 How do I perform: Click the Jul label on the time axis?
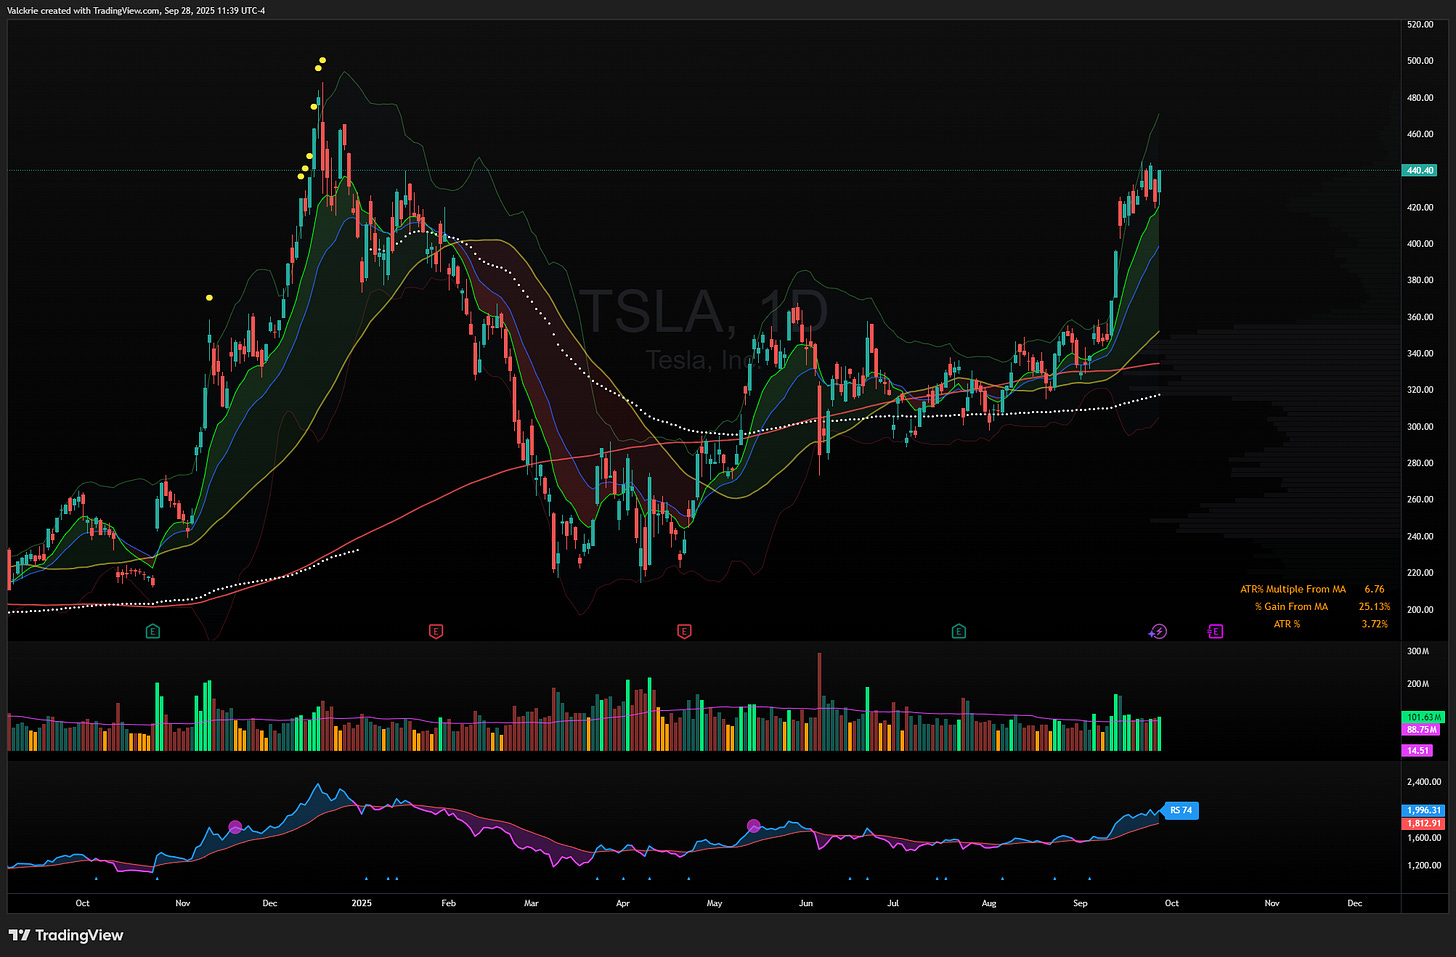point(893,903)
